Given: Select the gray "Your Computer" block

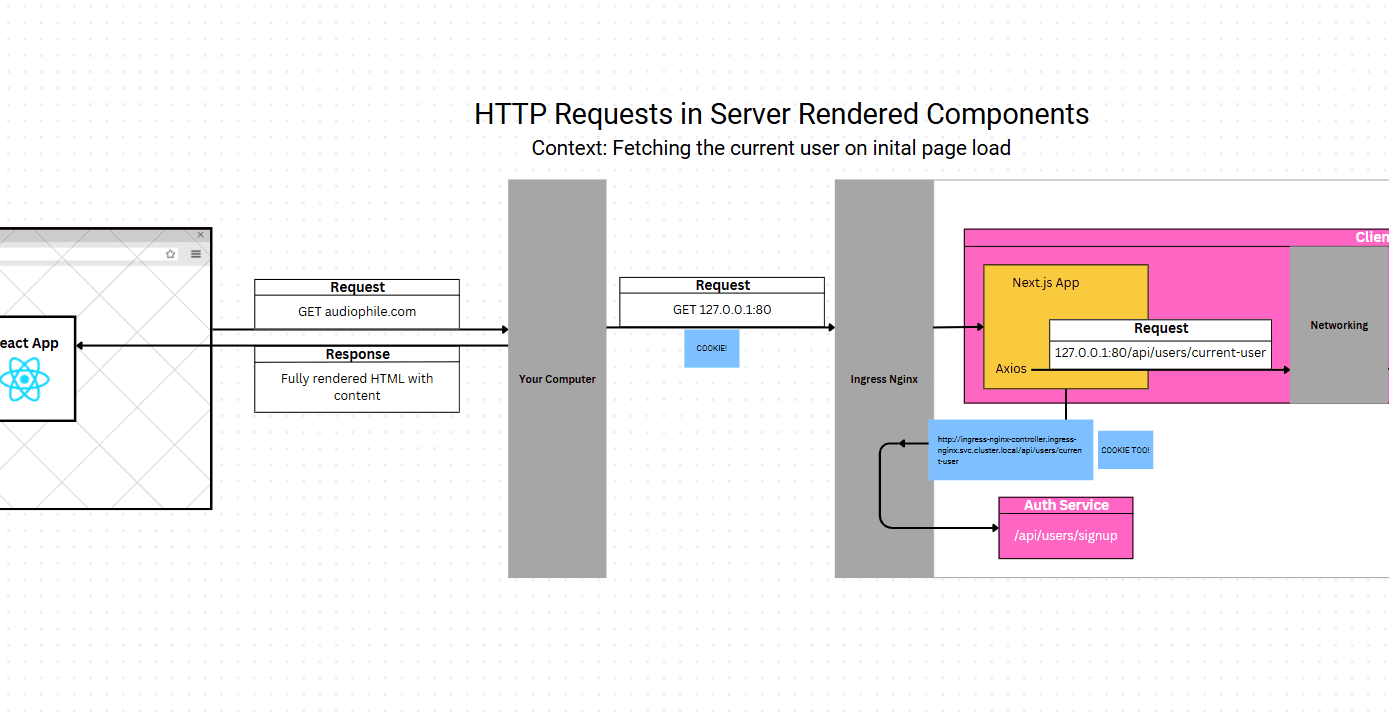Looking at the screenshot, I should coord(557,379).
